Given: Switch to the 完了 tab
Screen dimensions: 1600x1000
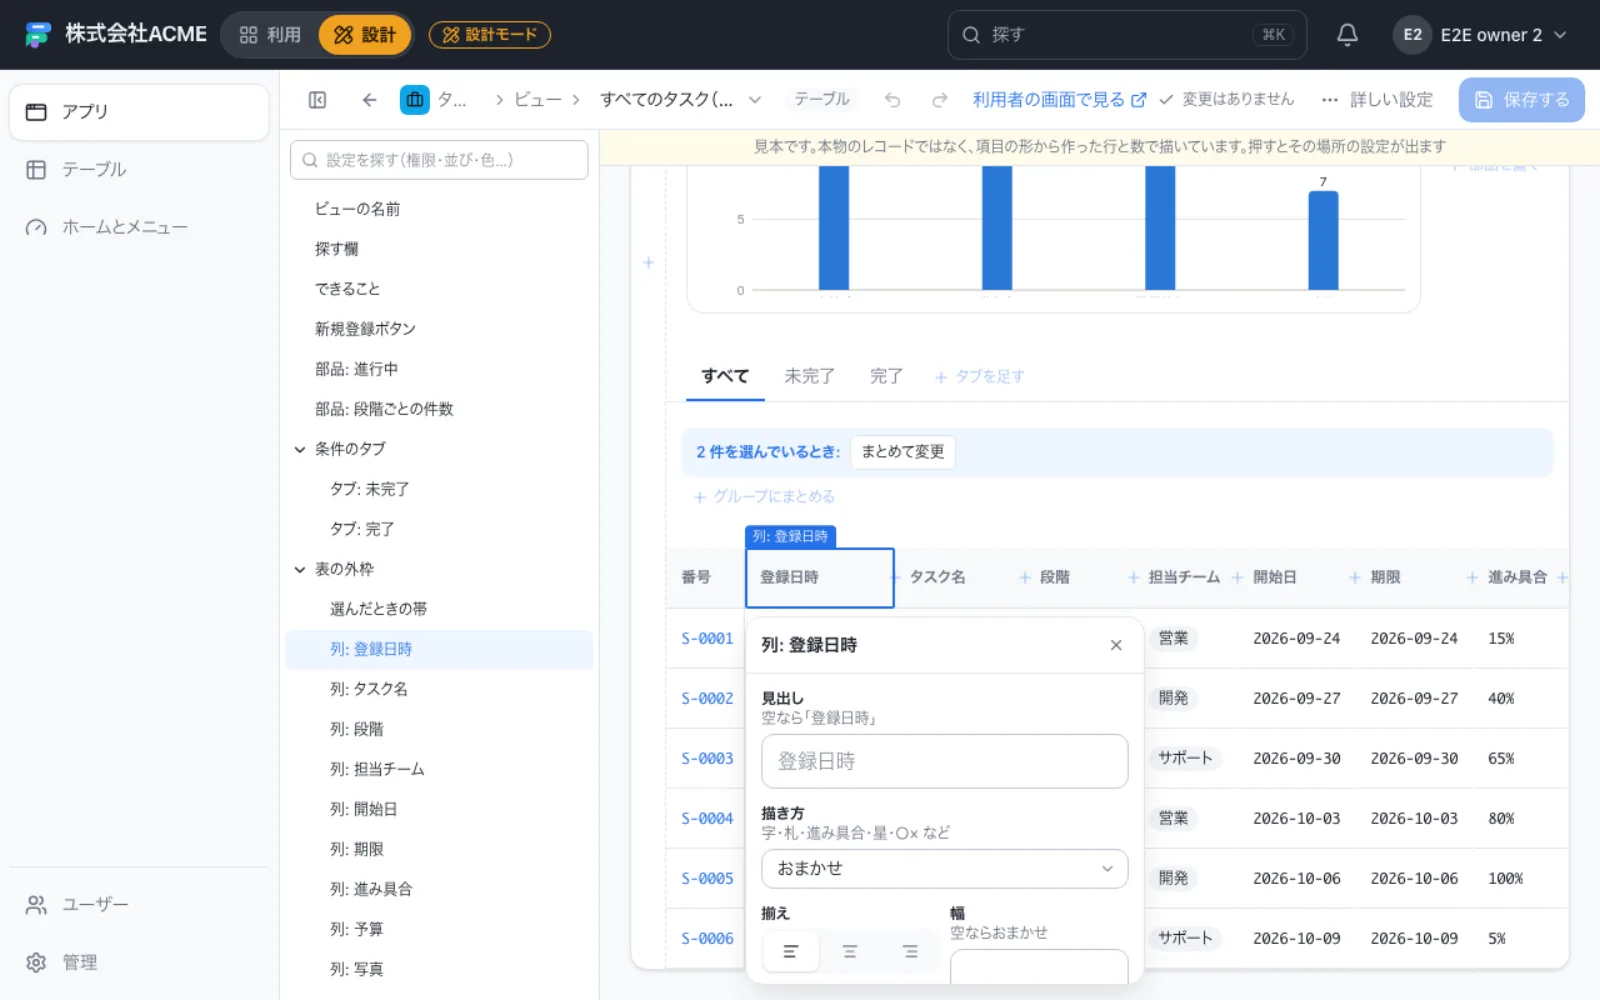Looking at the screenshot, I should click(x=886, y=376).
